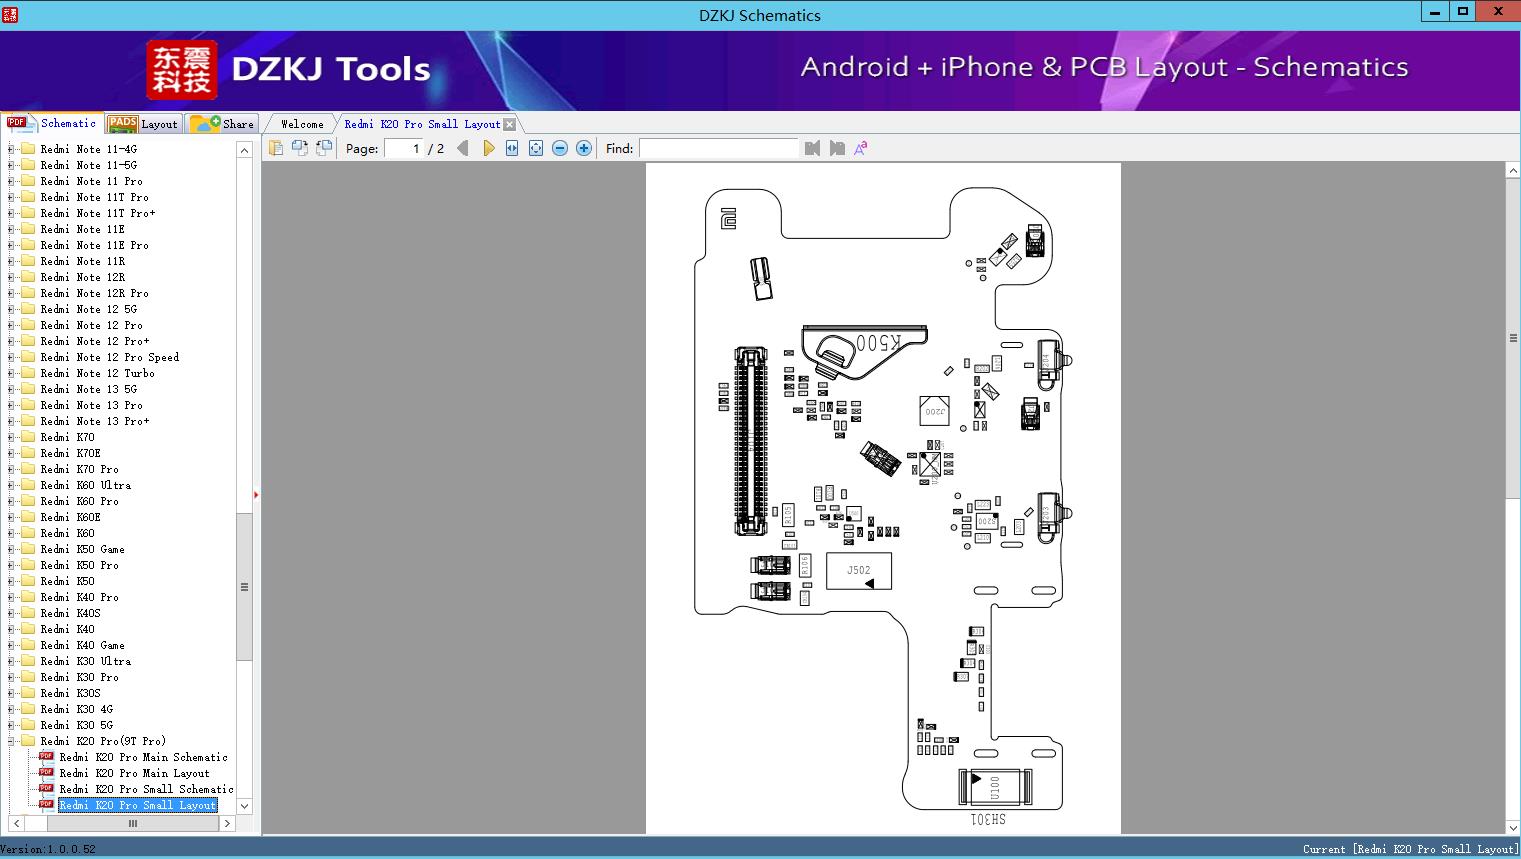Screen dimensions: 1521x859
Task: Expand the Redmi K40S folder
Action: pos(11,613)
